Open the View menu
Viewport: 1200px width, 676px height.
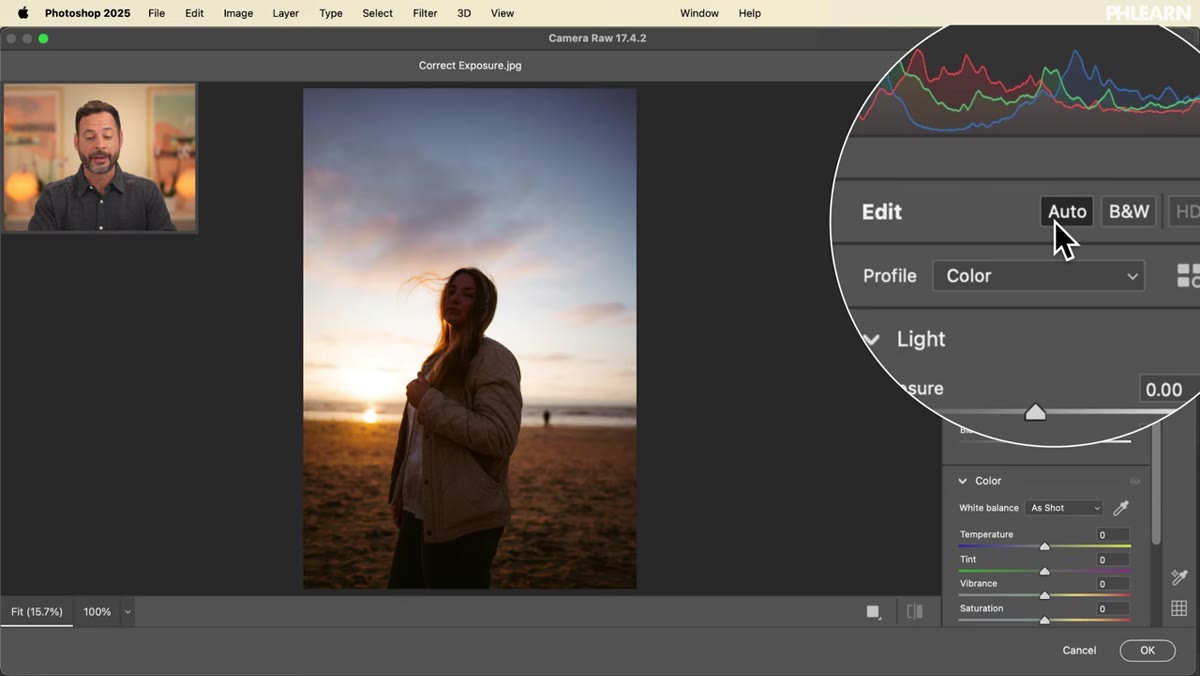[502, 13]
